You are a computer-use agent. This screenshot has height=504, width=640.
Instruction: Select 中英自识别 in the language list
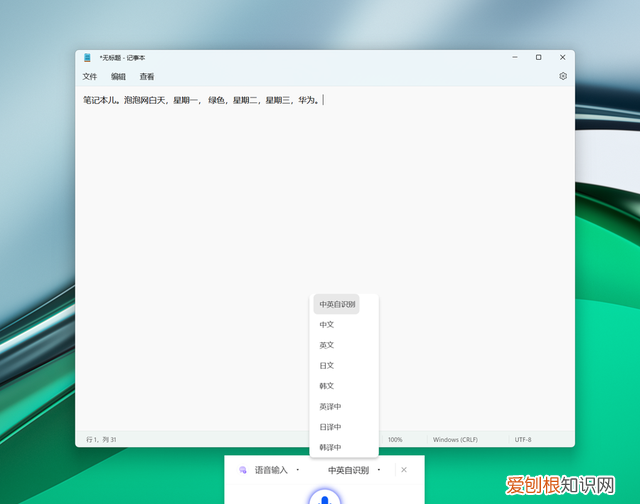click(337, 304)
